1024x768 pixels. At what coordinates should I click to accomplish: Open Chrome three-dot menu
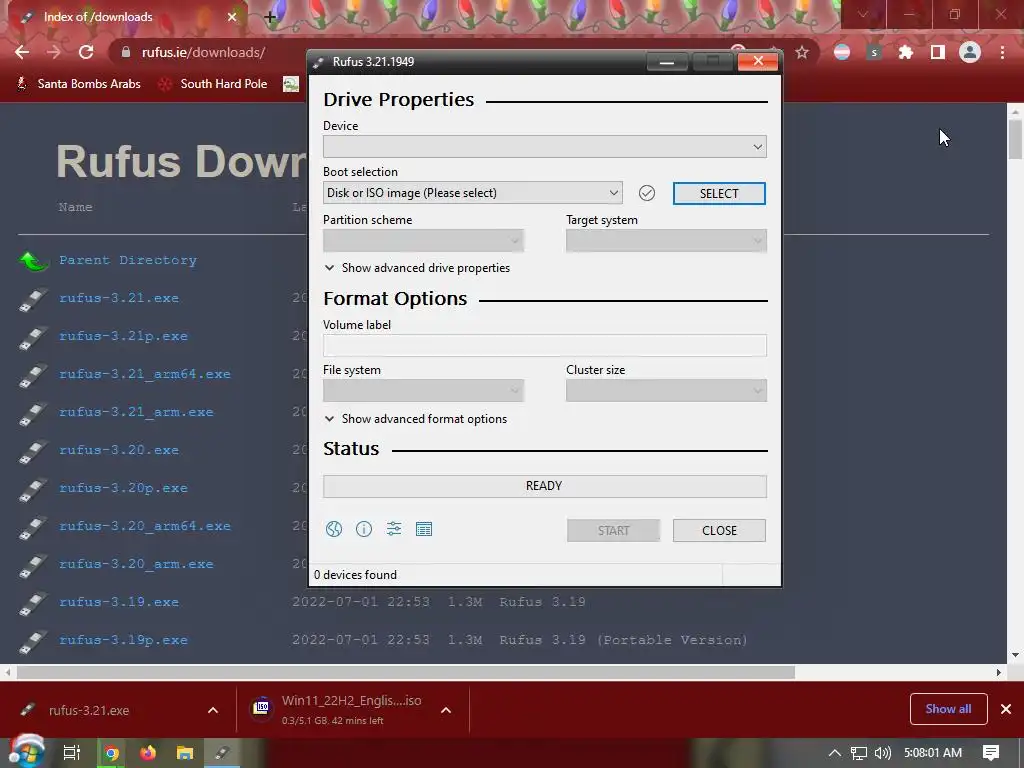click(x=1002, y=52)
